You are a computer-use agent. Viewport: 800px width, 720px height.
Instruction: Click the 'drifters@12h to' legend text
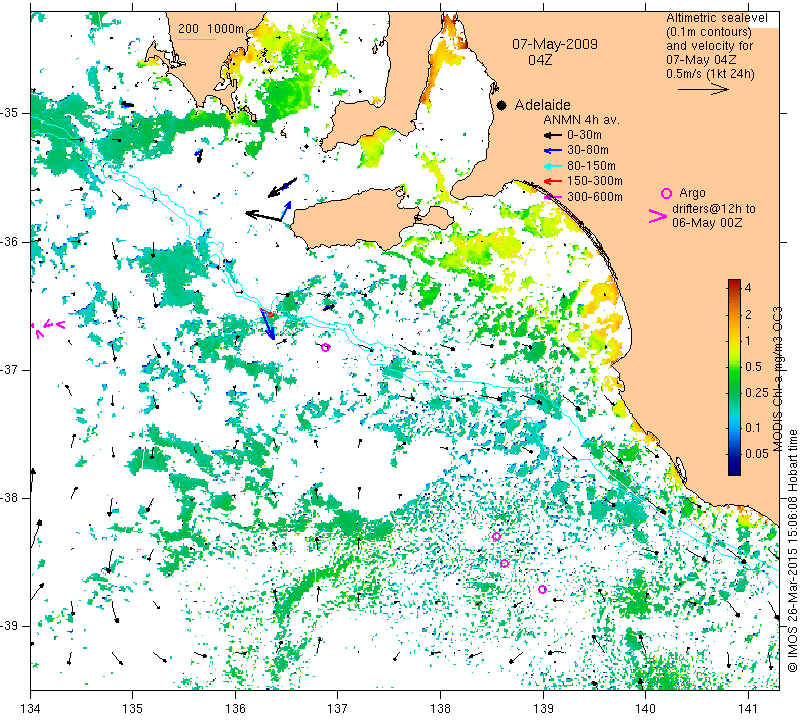[x=713, y=209]
